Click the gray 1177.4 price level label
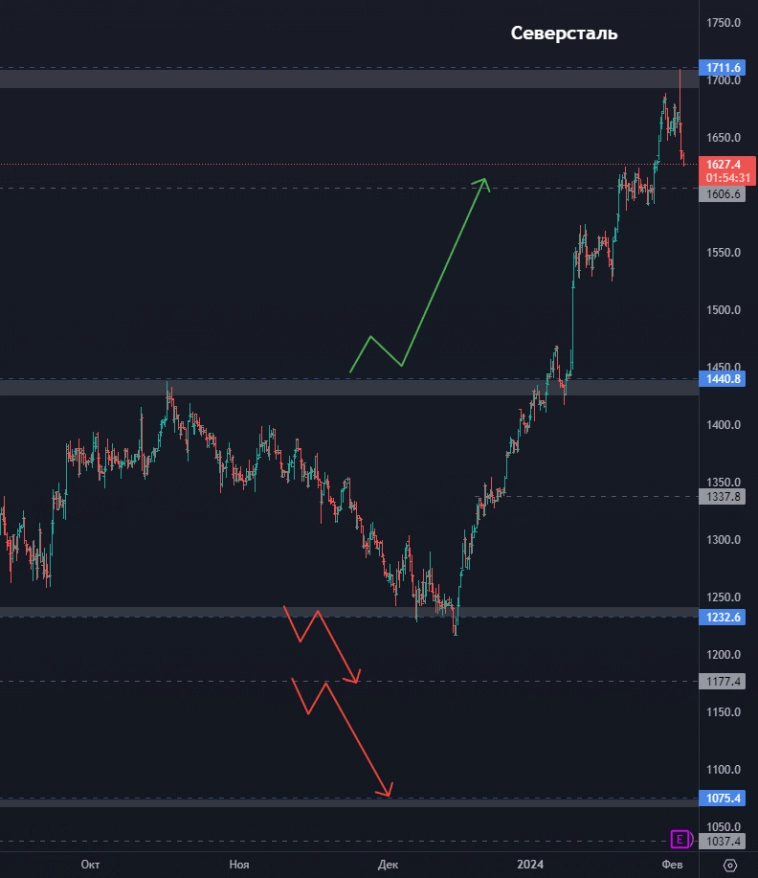The width and height of the screenshot is (758, 878). click(724, 681)
